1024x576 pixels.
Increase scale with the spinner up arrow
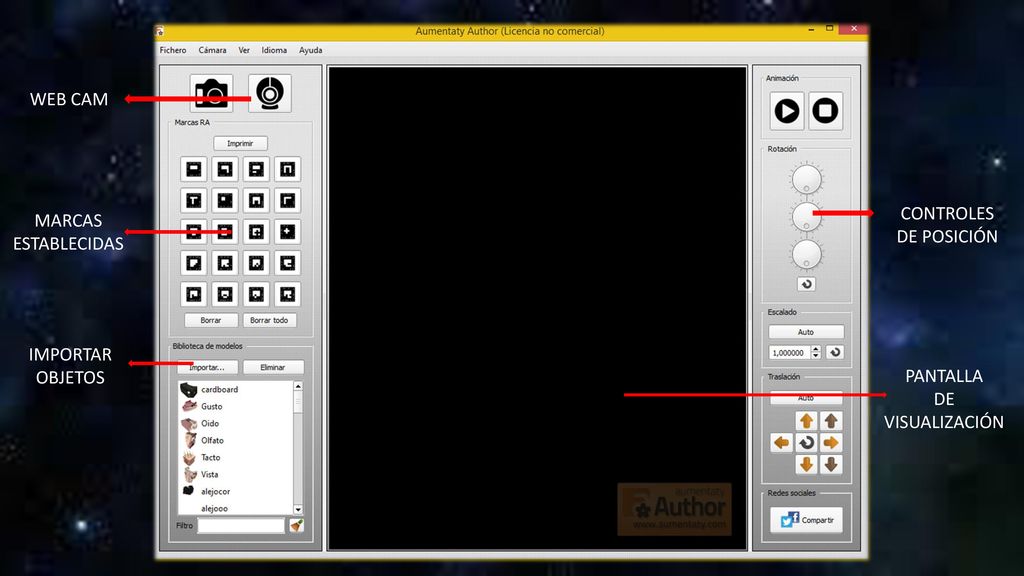816,349
